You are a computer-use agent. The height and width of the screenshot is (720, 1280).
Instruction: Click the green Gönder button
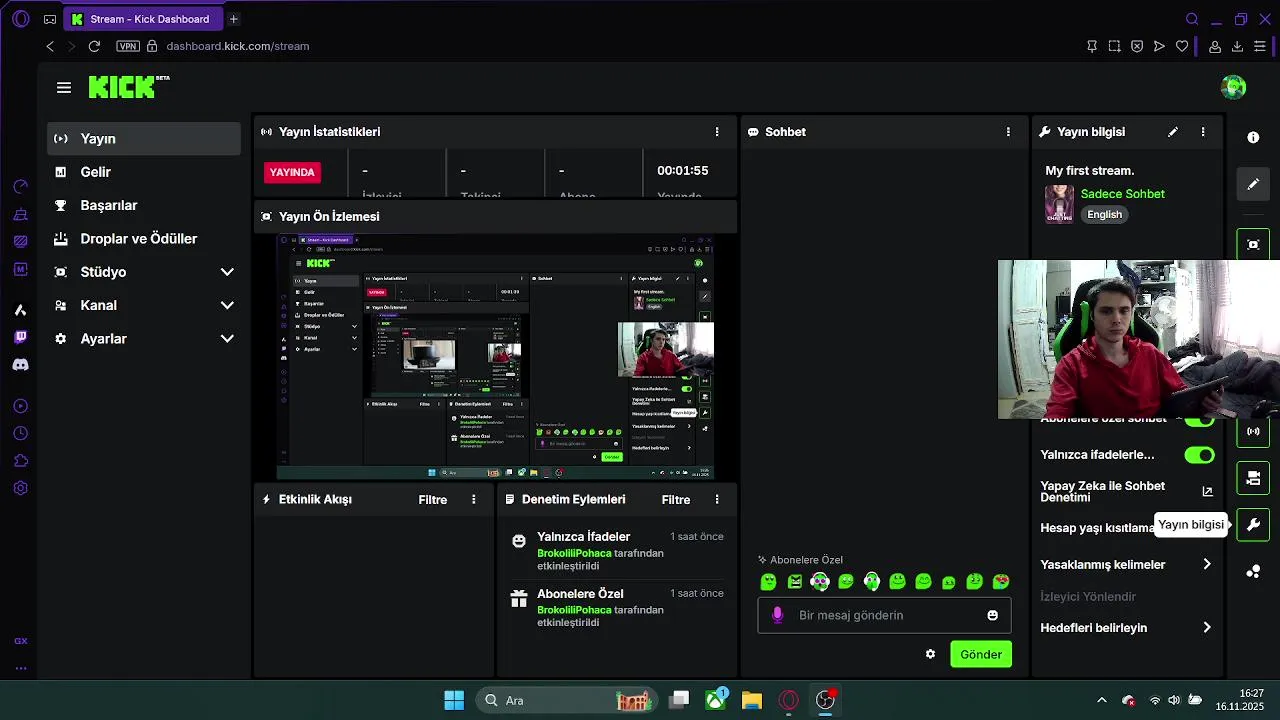(x=981, y=654)
